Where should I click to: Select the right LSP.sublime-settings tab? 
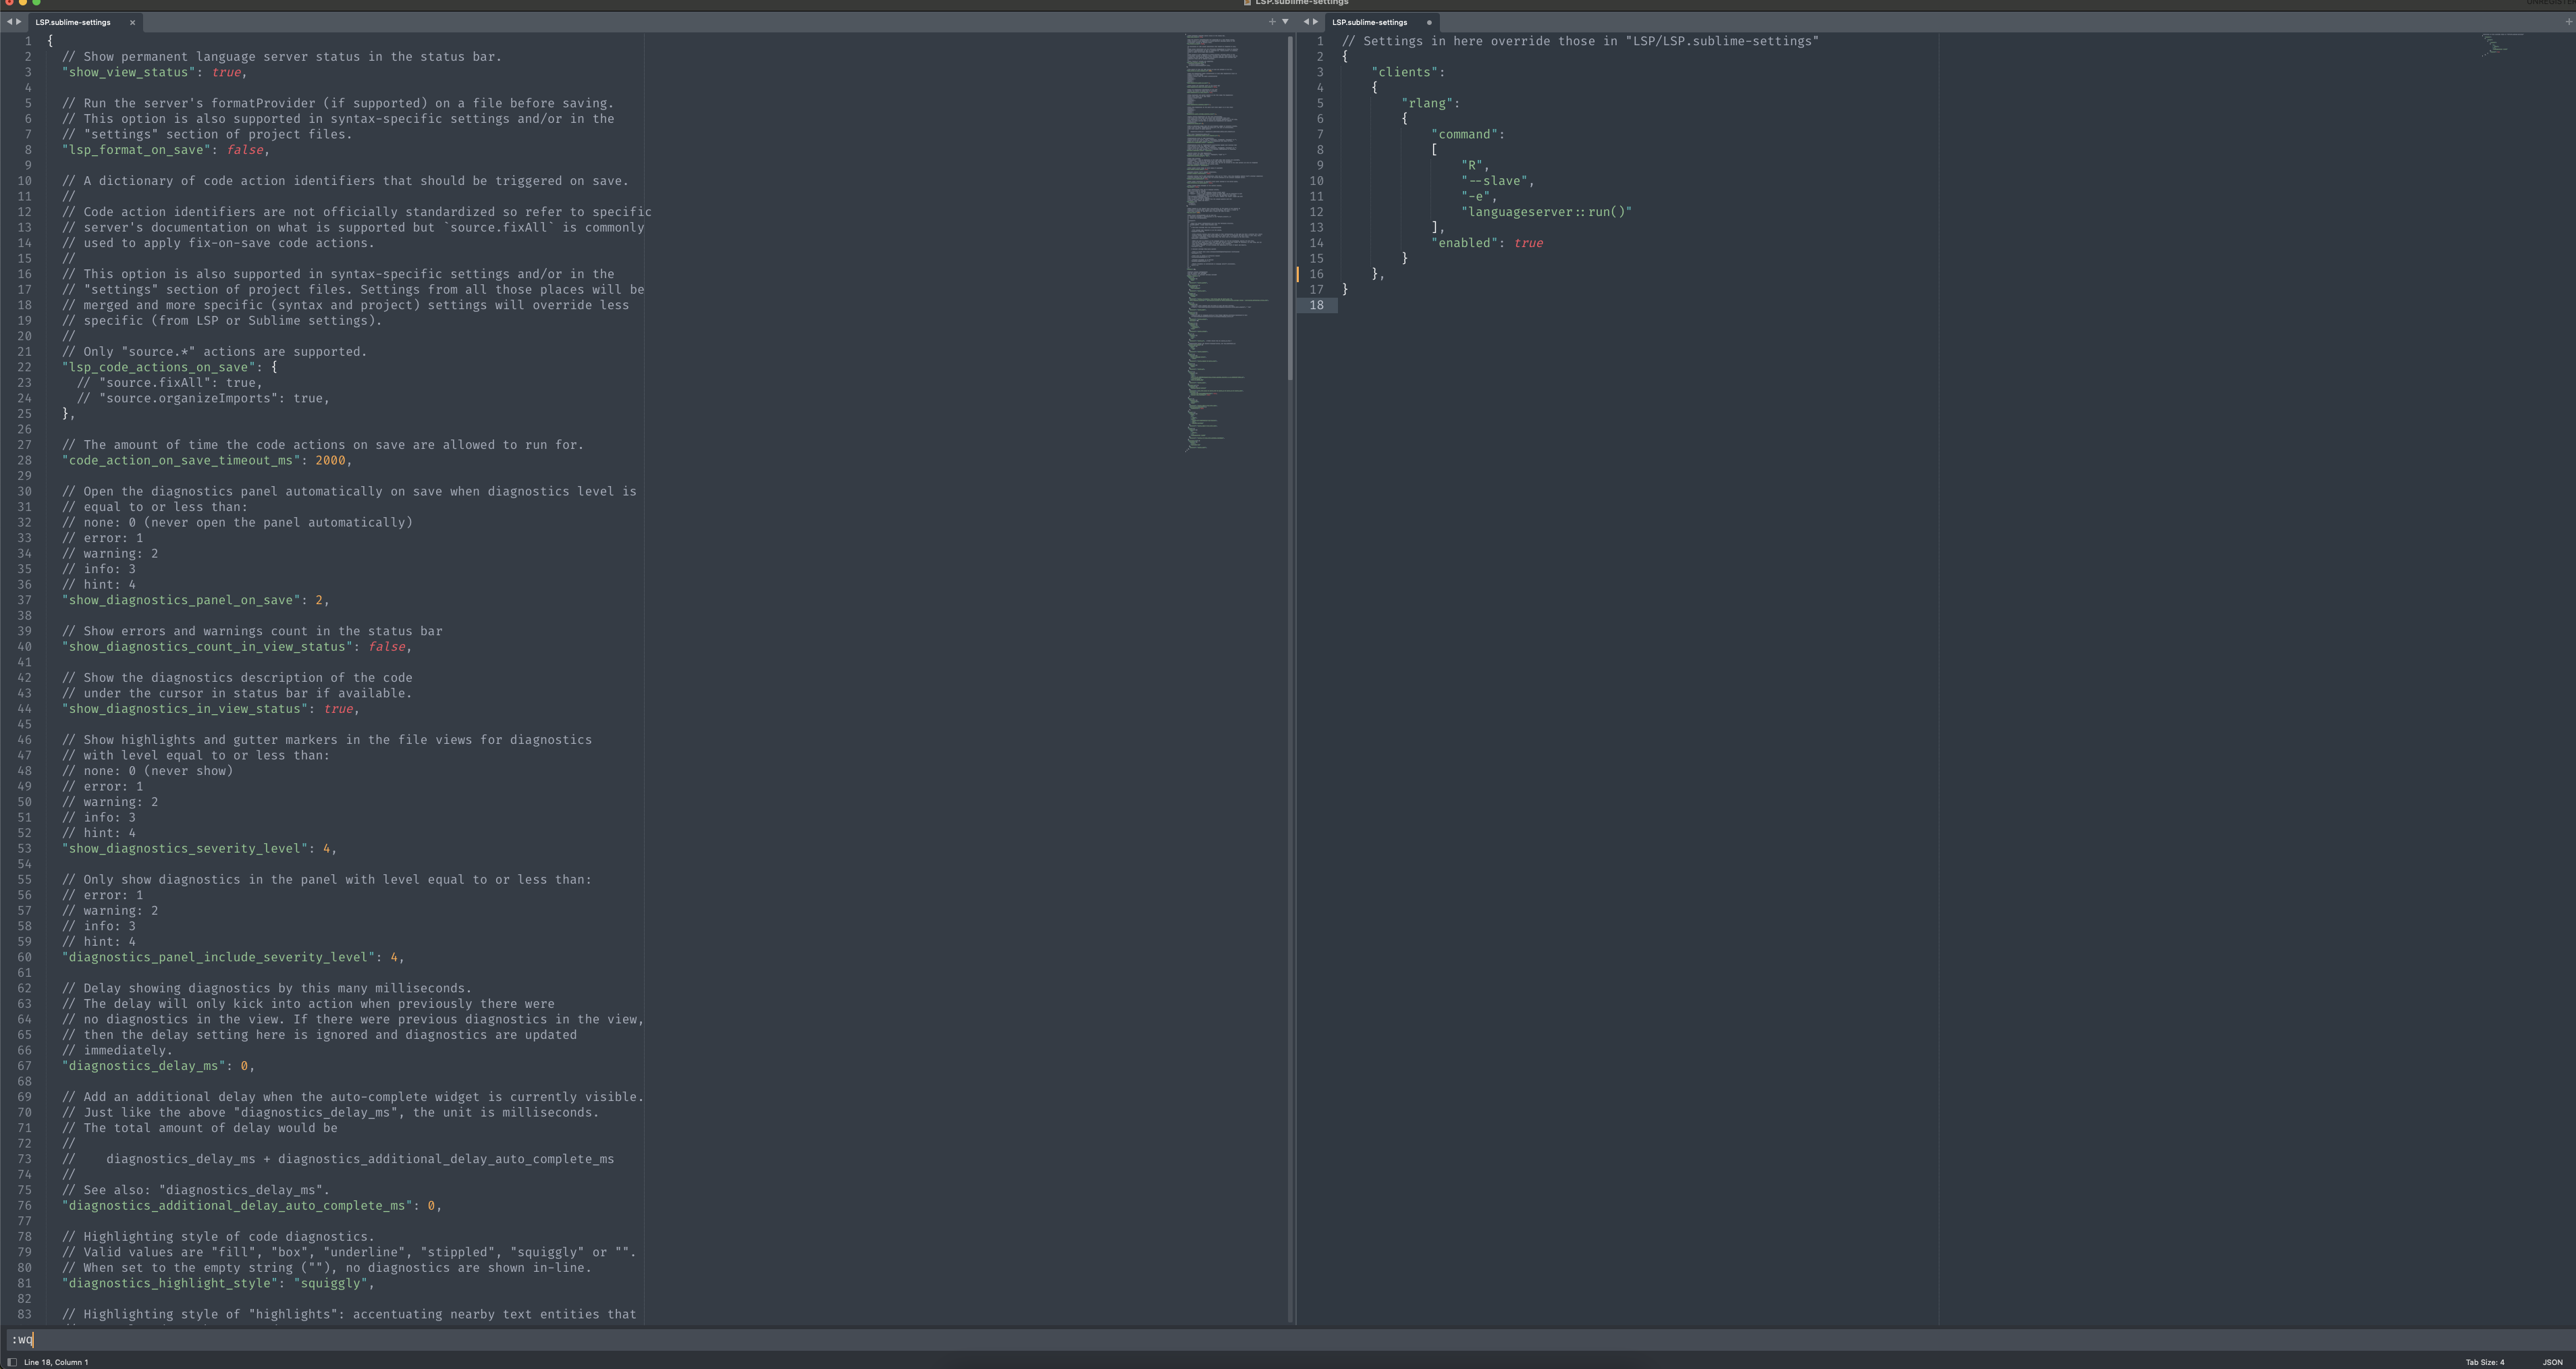[x=1369, y=22]
